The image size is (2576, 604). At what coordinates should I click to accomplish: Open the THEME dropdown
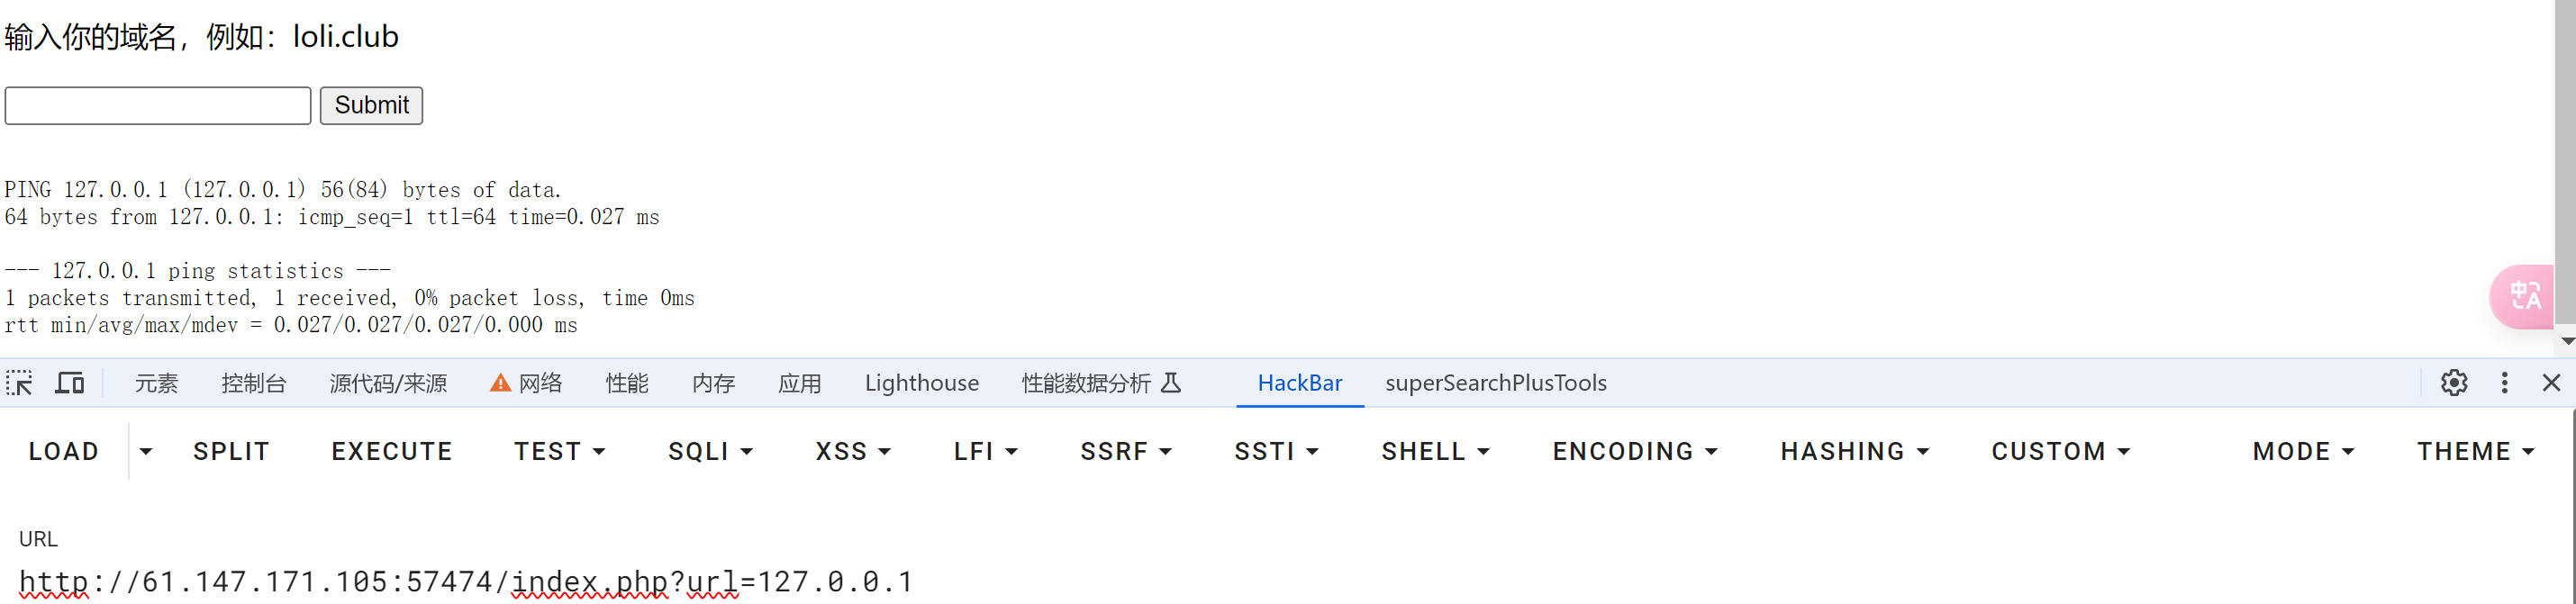2475,452
